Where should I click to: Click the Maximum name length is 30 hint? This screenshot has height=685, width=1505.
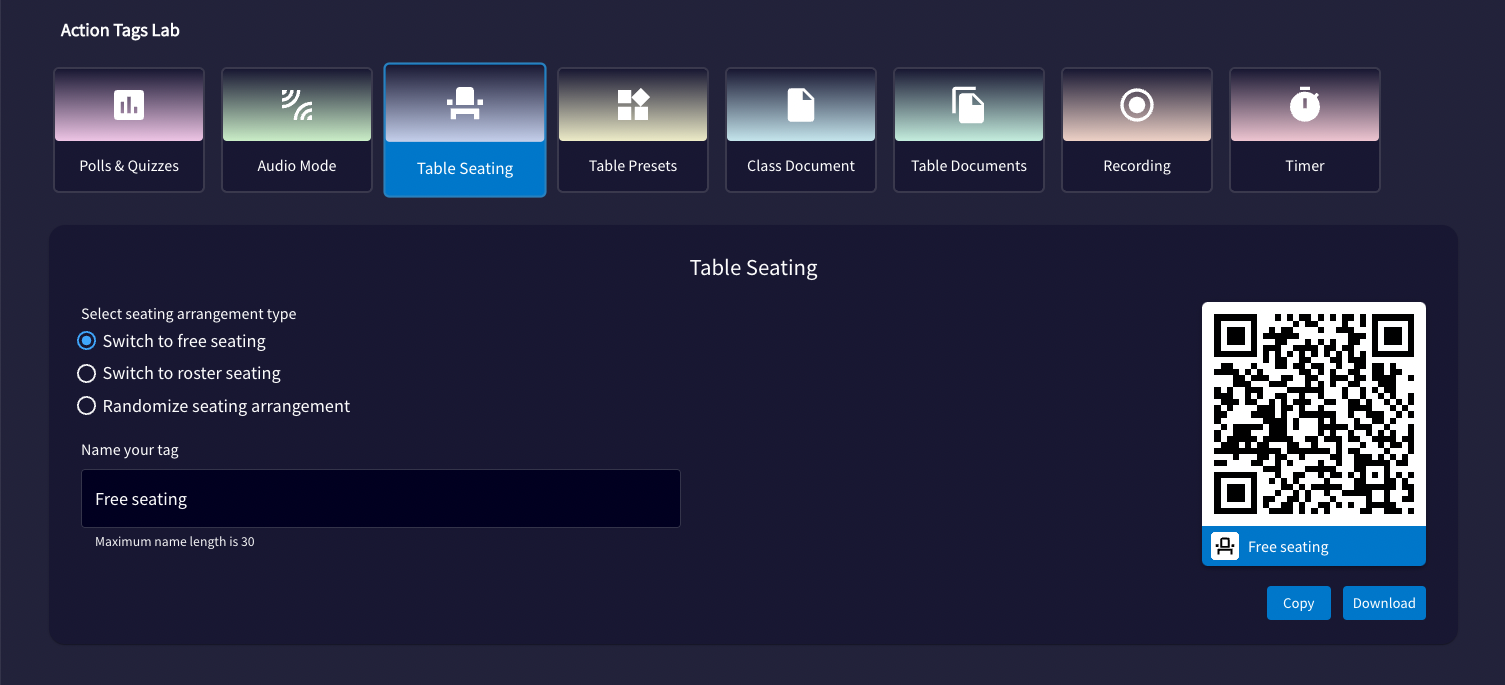(175, 542)
